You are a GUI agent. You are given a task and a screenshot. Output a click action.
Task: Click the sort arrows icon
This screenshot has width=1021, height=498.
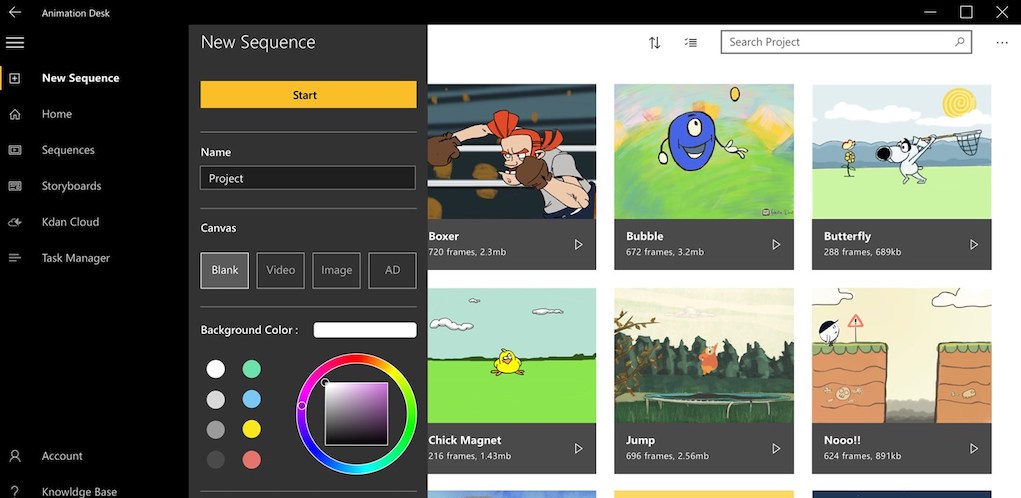[x=654, y=42]
